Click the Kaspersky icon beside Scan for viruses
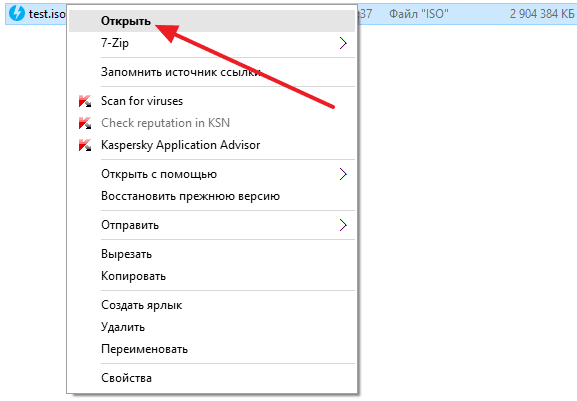577x401 pixels. tap(85, 101)
